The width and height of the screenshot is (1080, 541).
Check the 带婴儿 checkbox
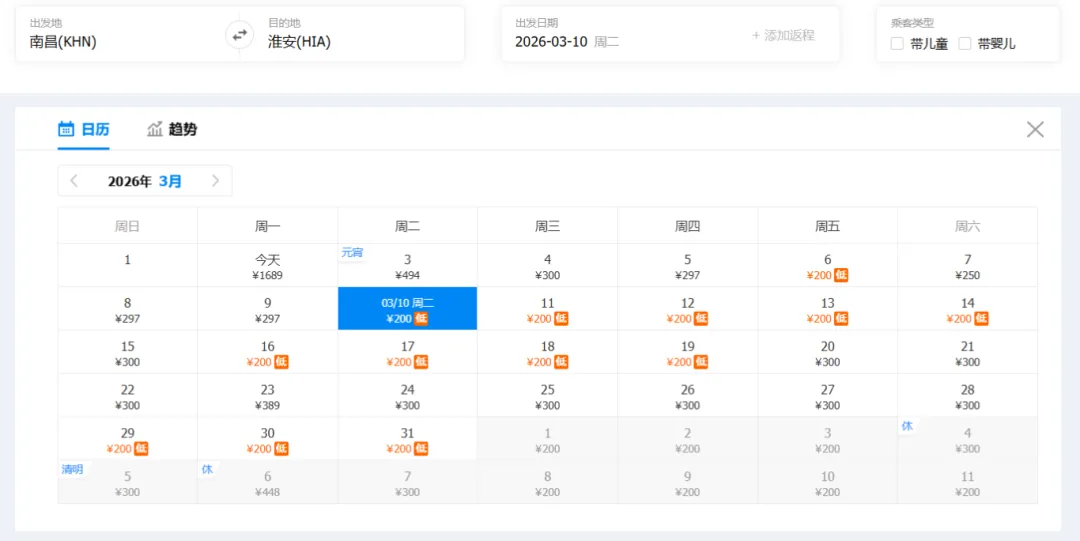(965, 44)
